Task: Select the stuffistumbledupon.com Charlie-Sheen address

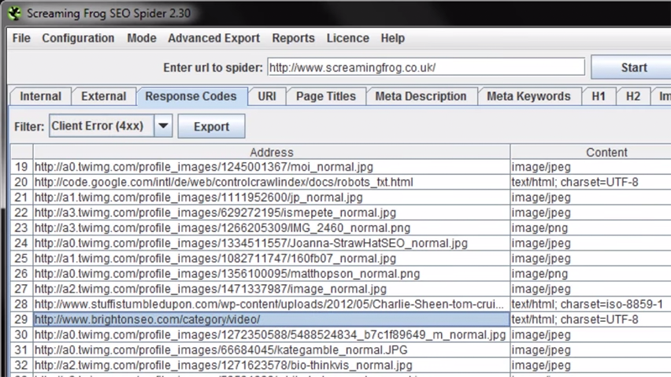Action: tap(271, 304)
